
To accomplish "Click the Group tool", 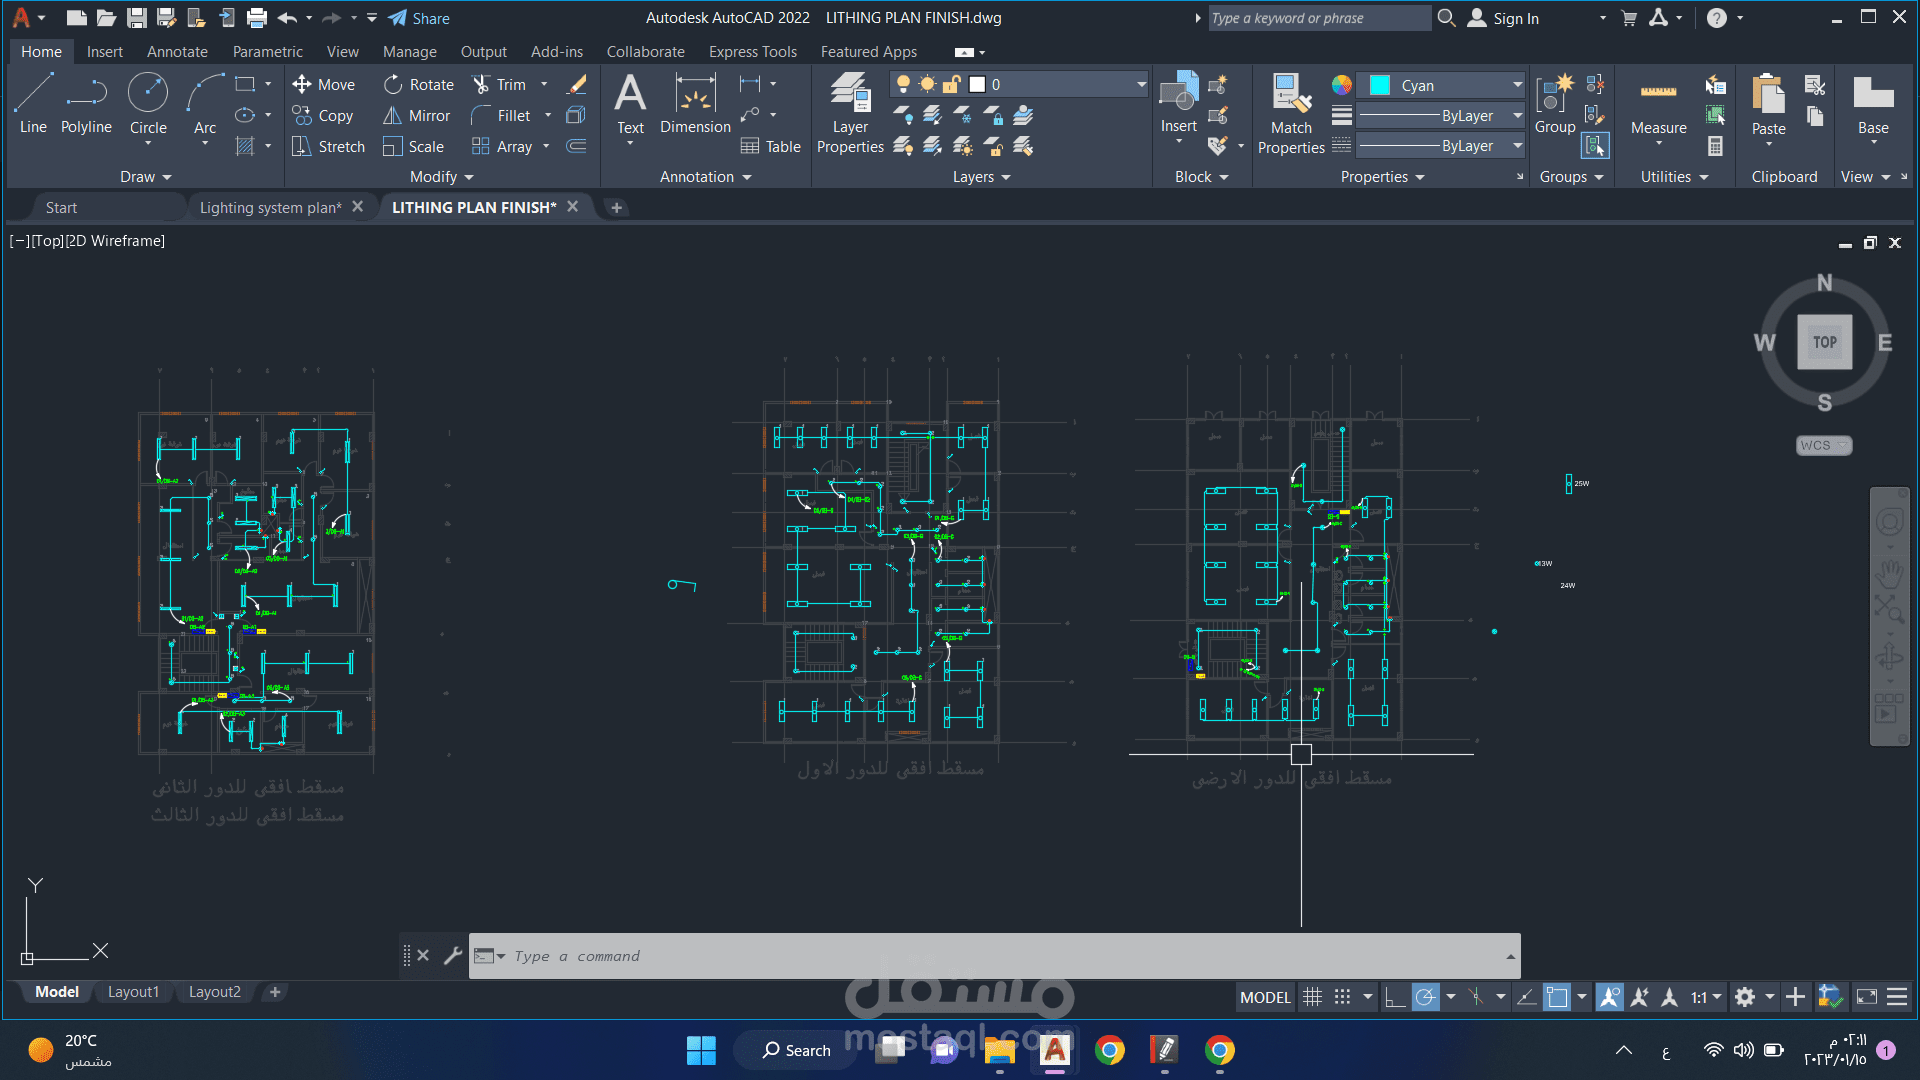I will pyautogui.click(x=1555, y=103).
